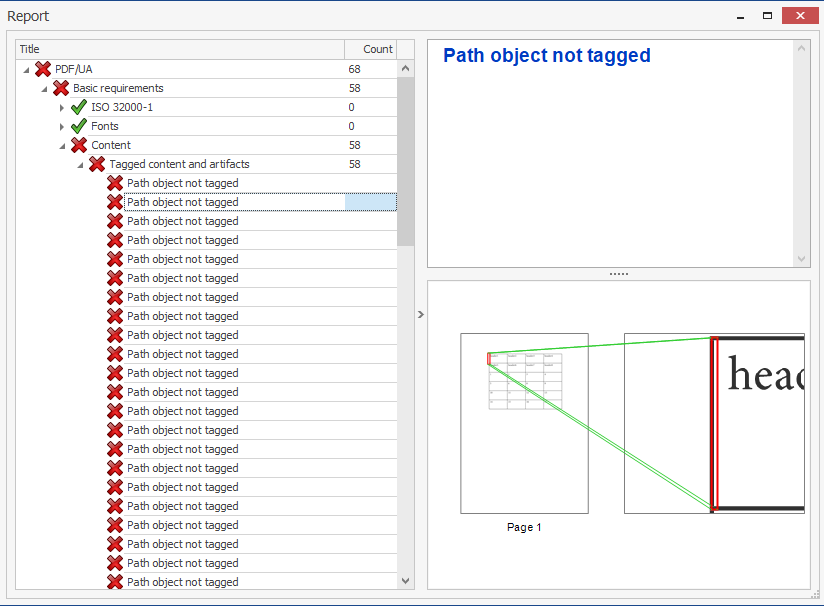
Task: Click the dotted splitter between the right panels
Action: tap(618, 273)
